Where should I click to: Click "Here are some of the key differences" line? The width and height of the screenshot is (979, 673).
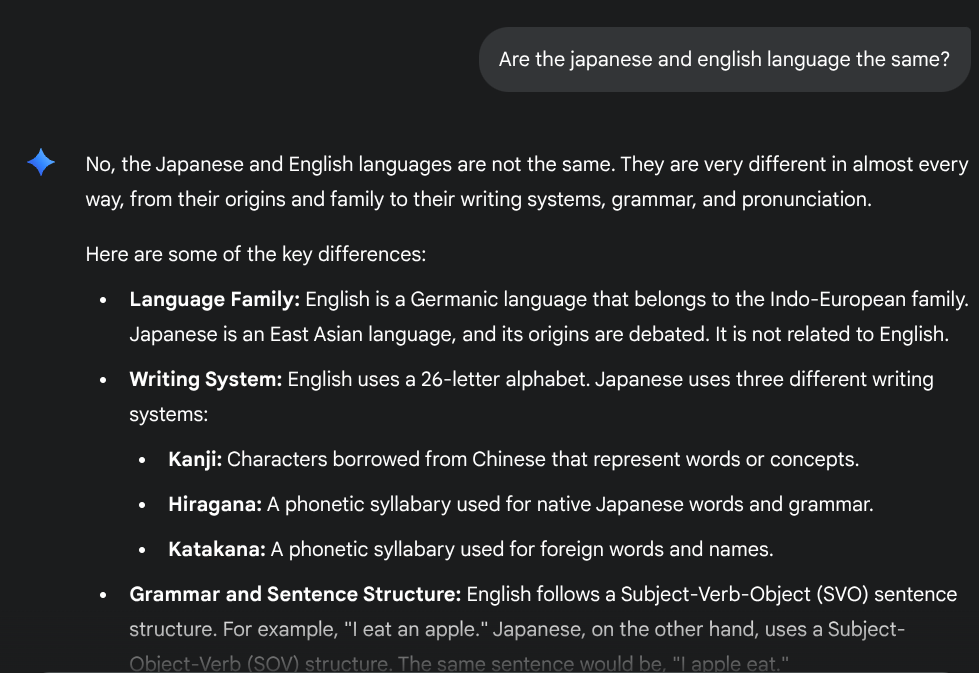[256, 254]
